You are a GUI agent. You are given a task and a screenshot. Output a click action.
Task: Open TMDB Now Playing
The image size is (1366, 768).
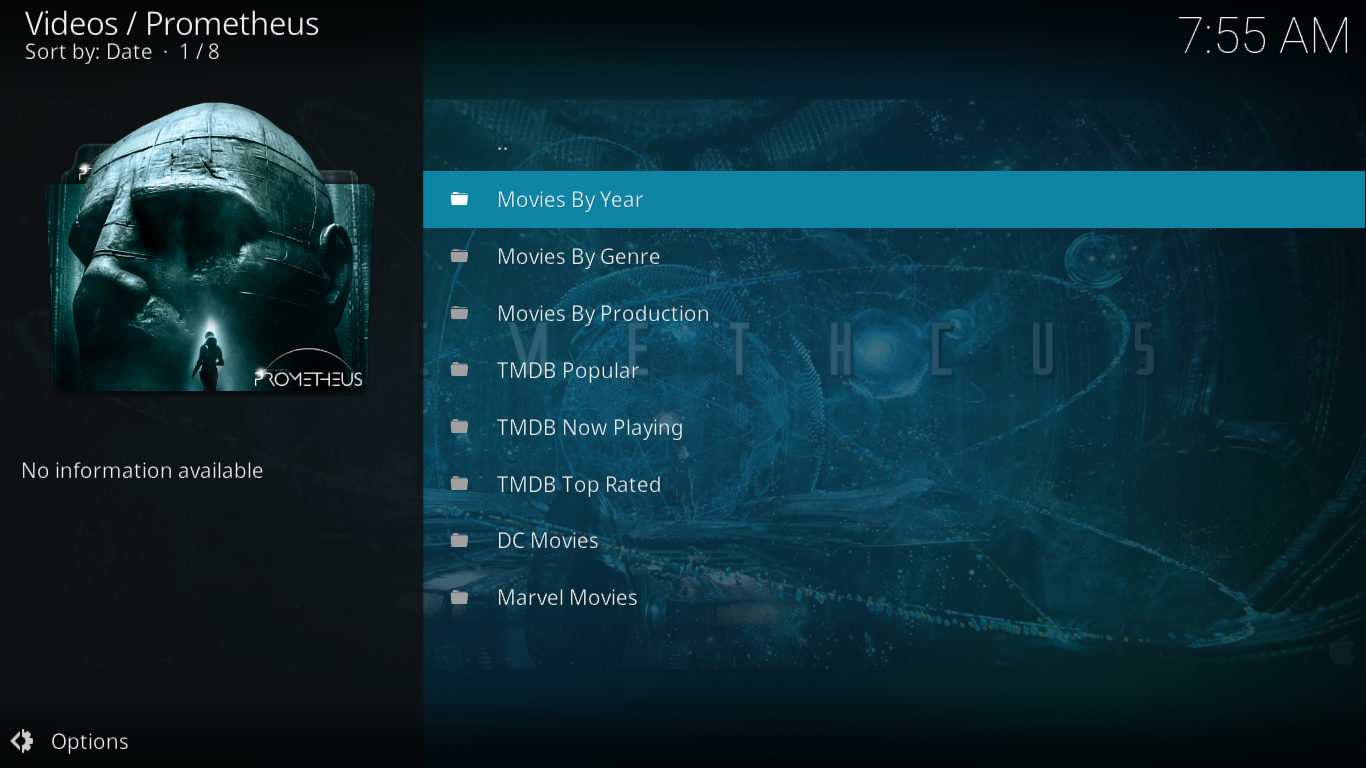894,427
